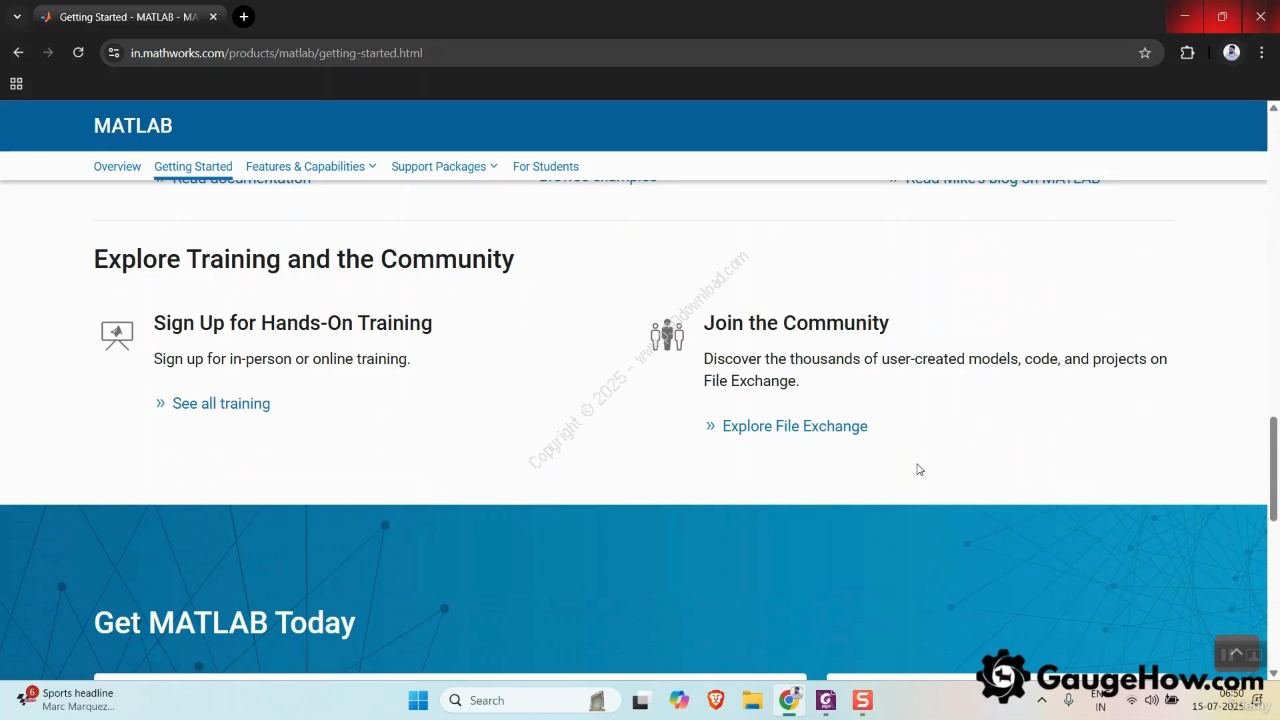
Task: Click the Join the Community heading
Action: (796, 323)
